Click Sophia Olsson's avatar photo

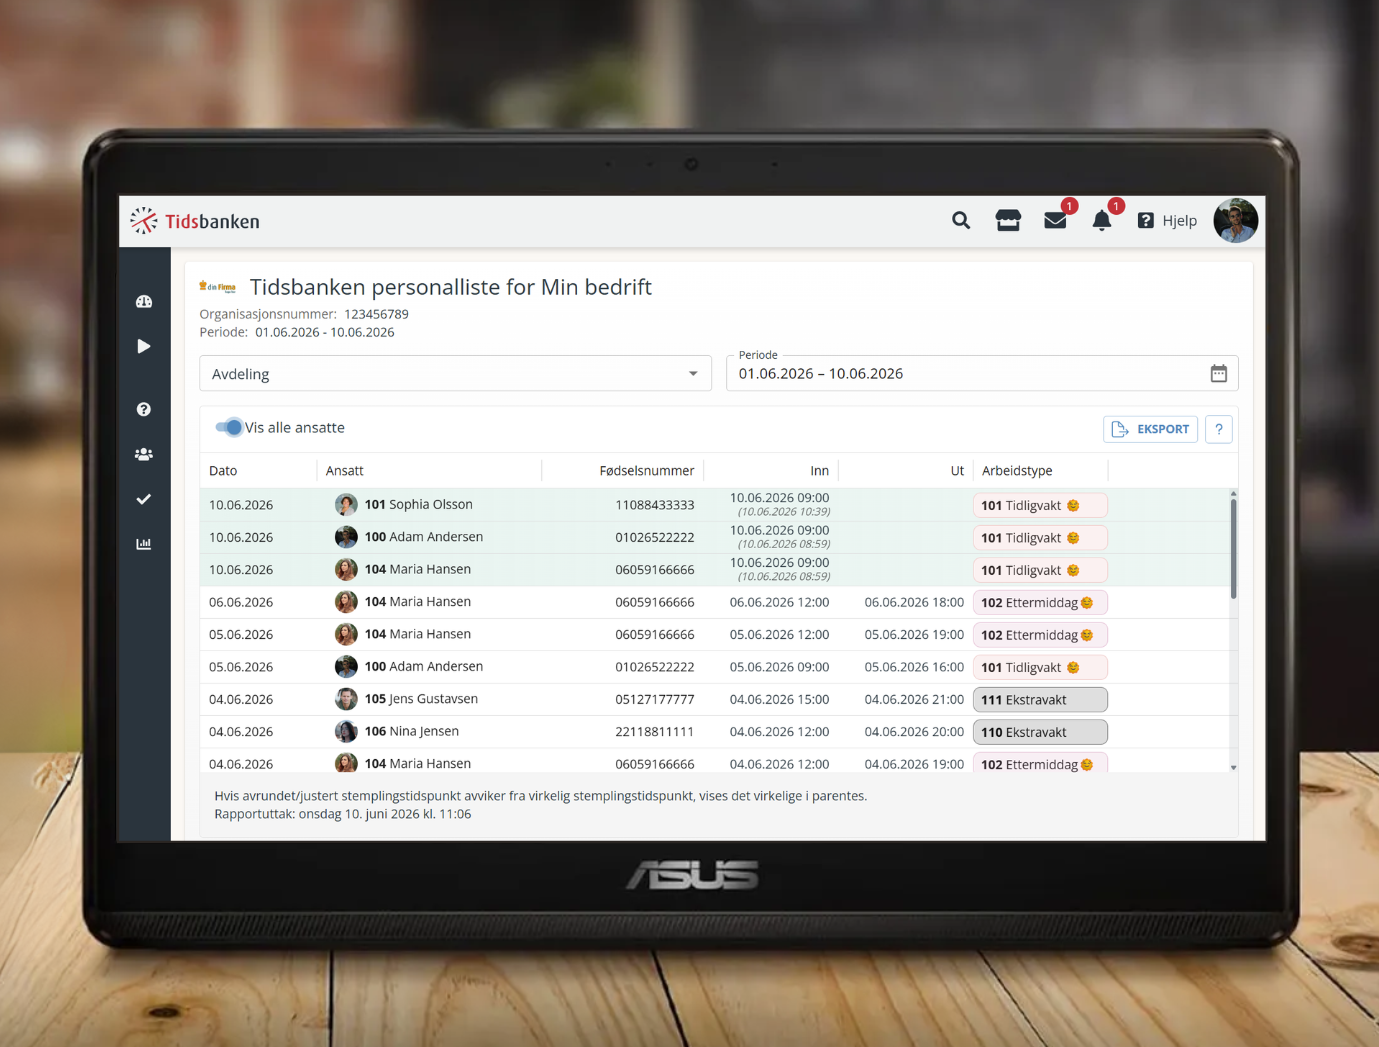click(x=346, y=505)
